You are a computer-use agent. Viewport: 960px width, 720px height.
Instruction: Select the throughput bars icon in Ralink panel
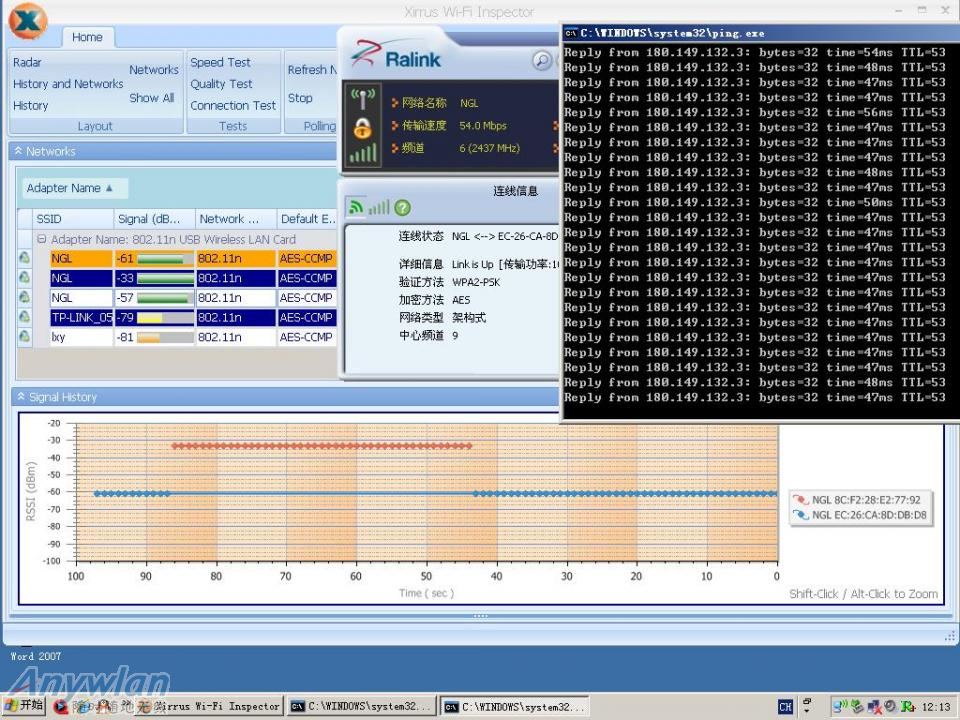pyautogui.click(x=379, y=208)
